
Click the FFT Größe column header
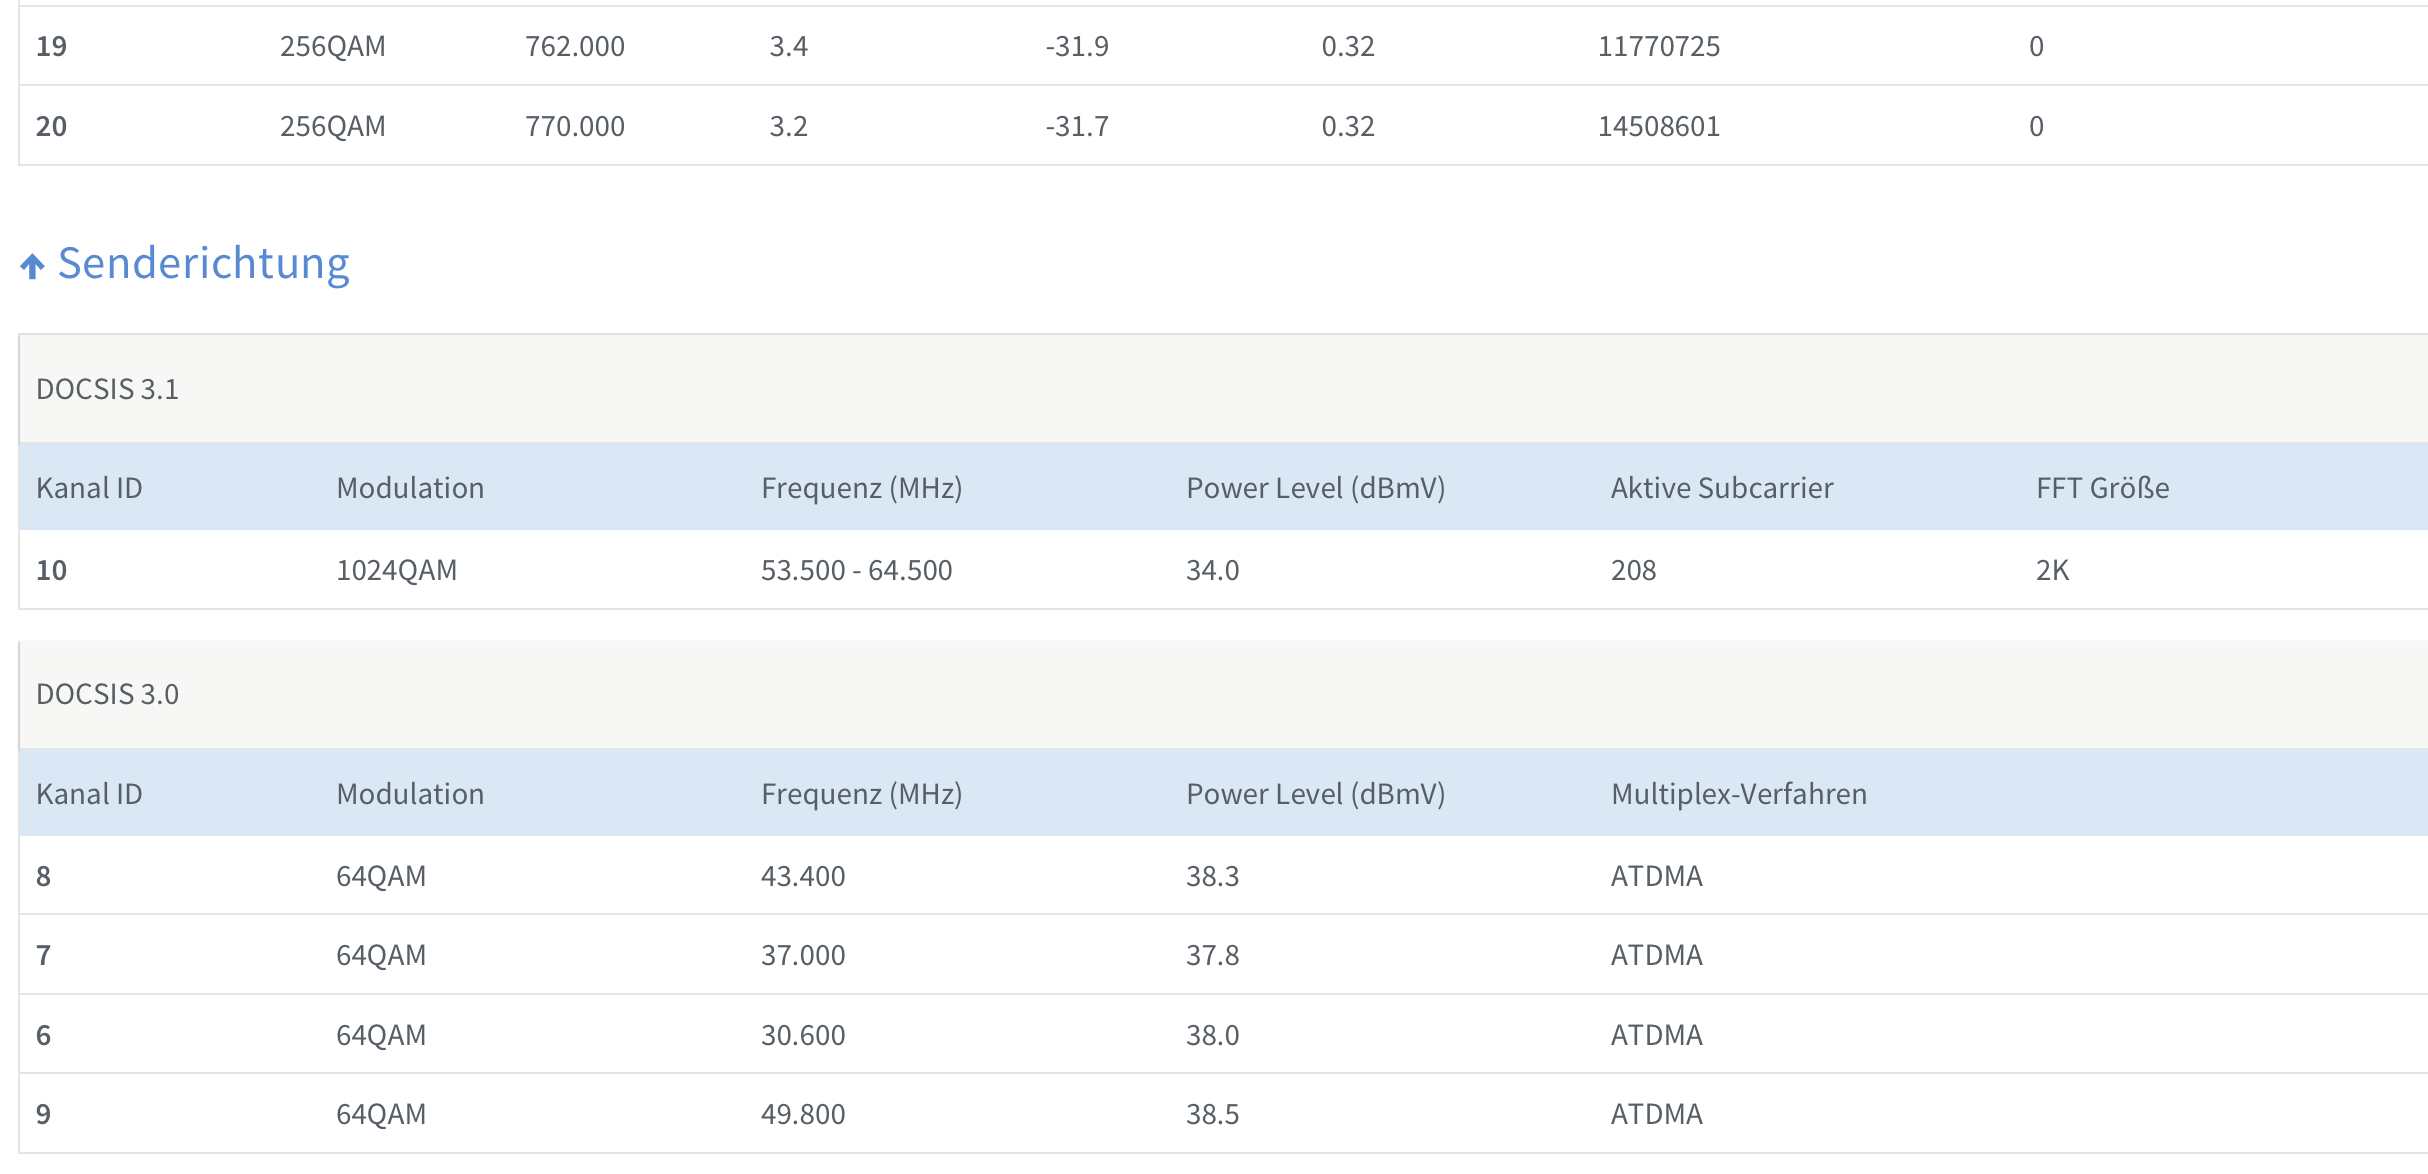point(2102,488)
